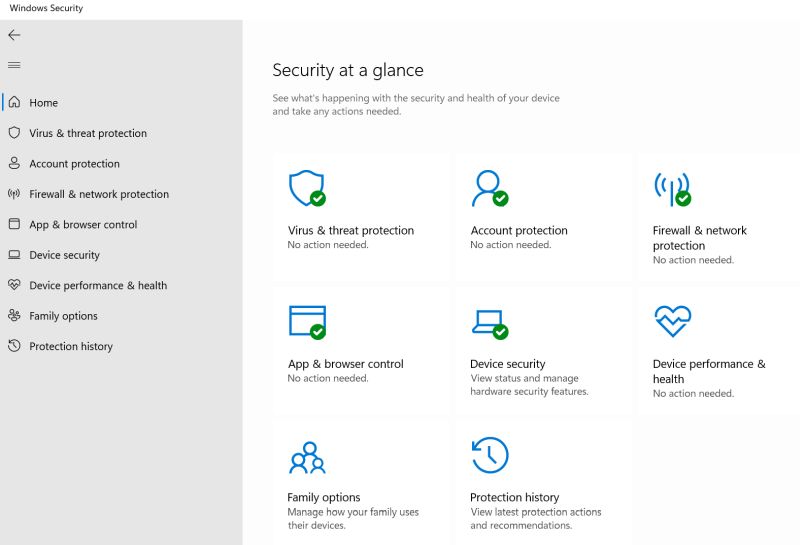This screenshot has width=800, height=545.
Task: Click the Device security laptop icon in sidebar
Action: 14,255
